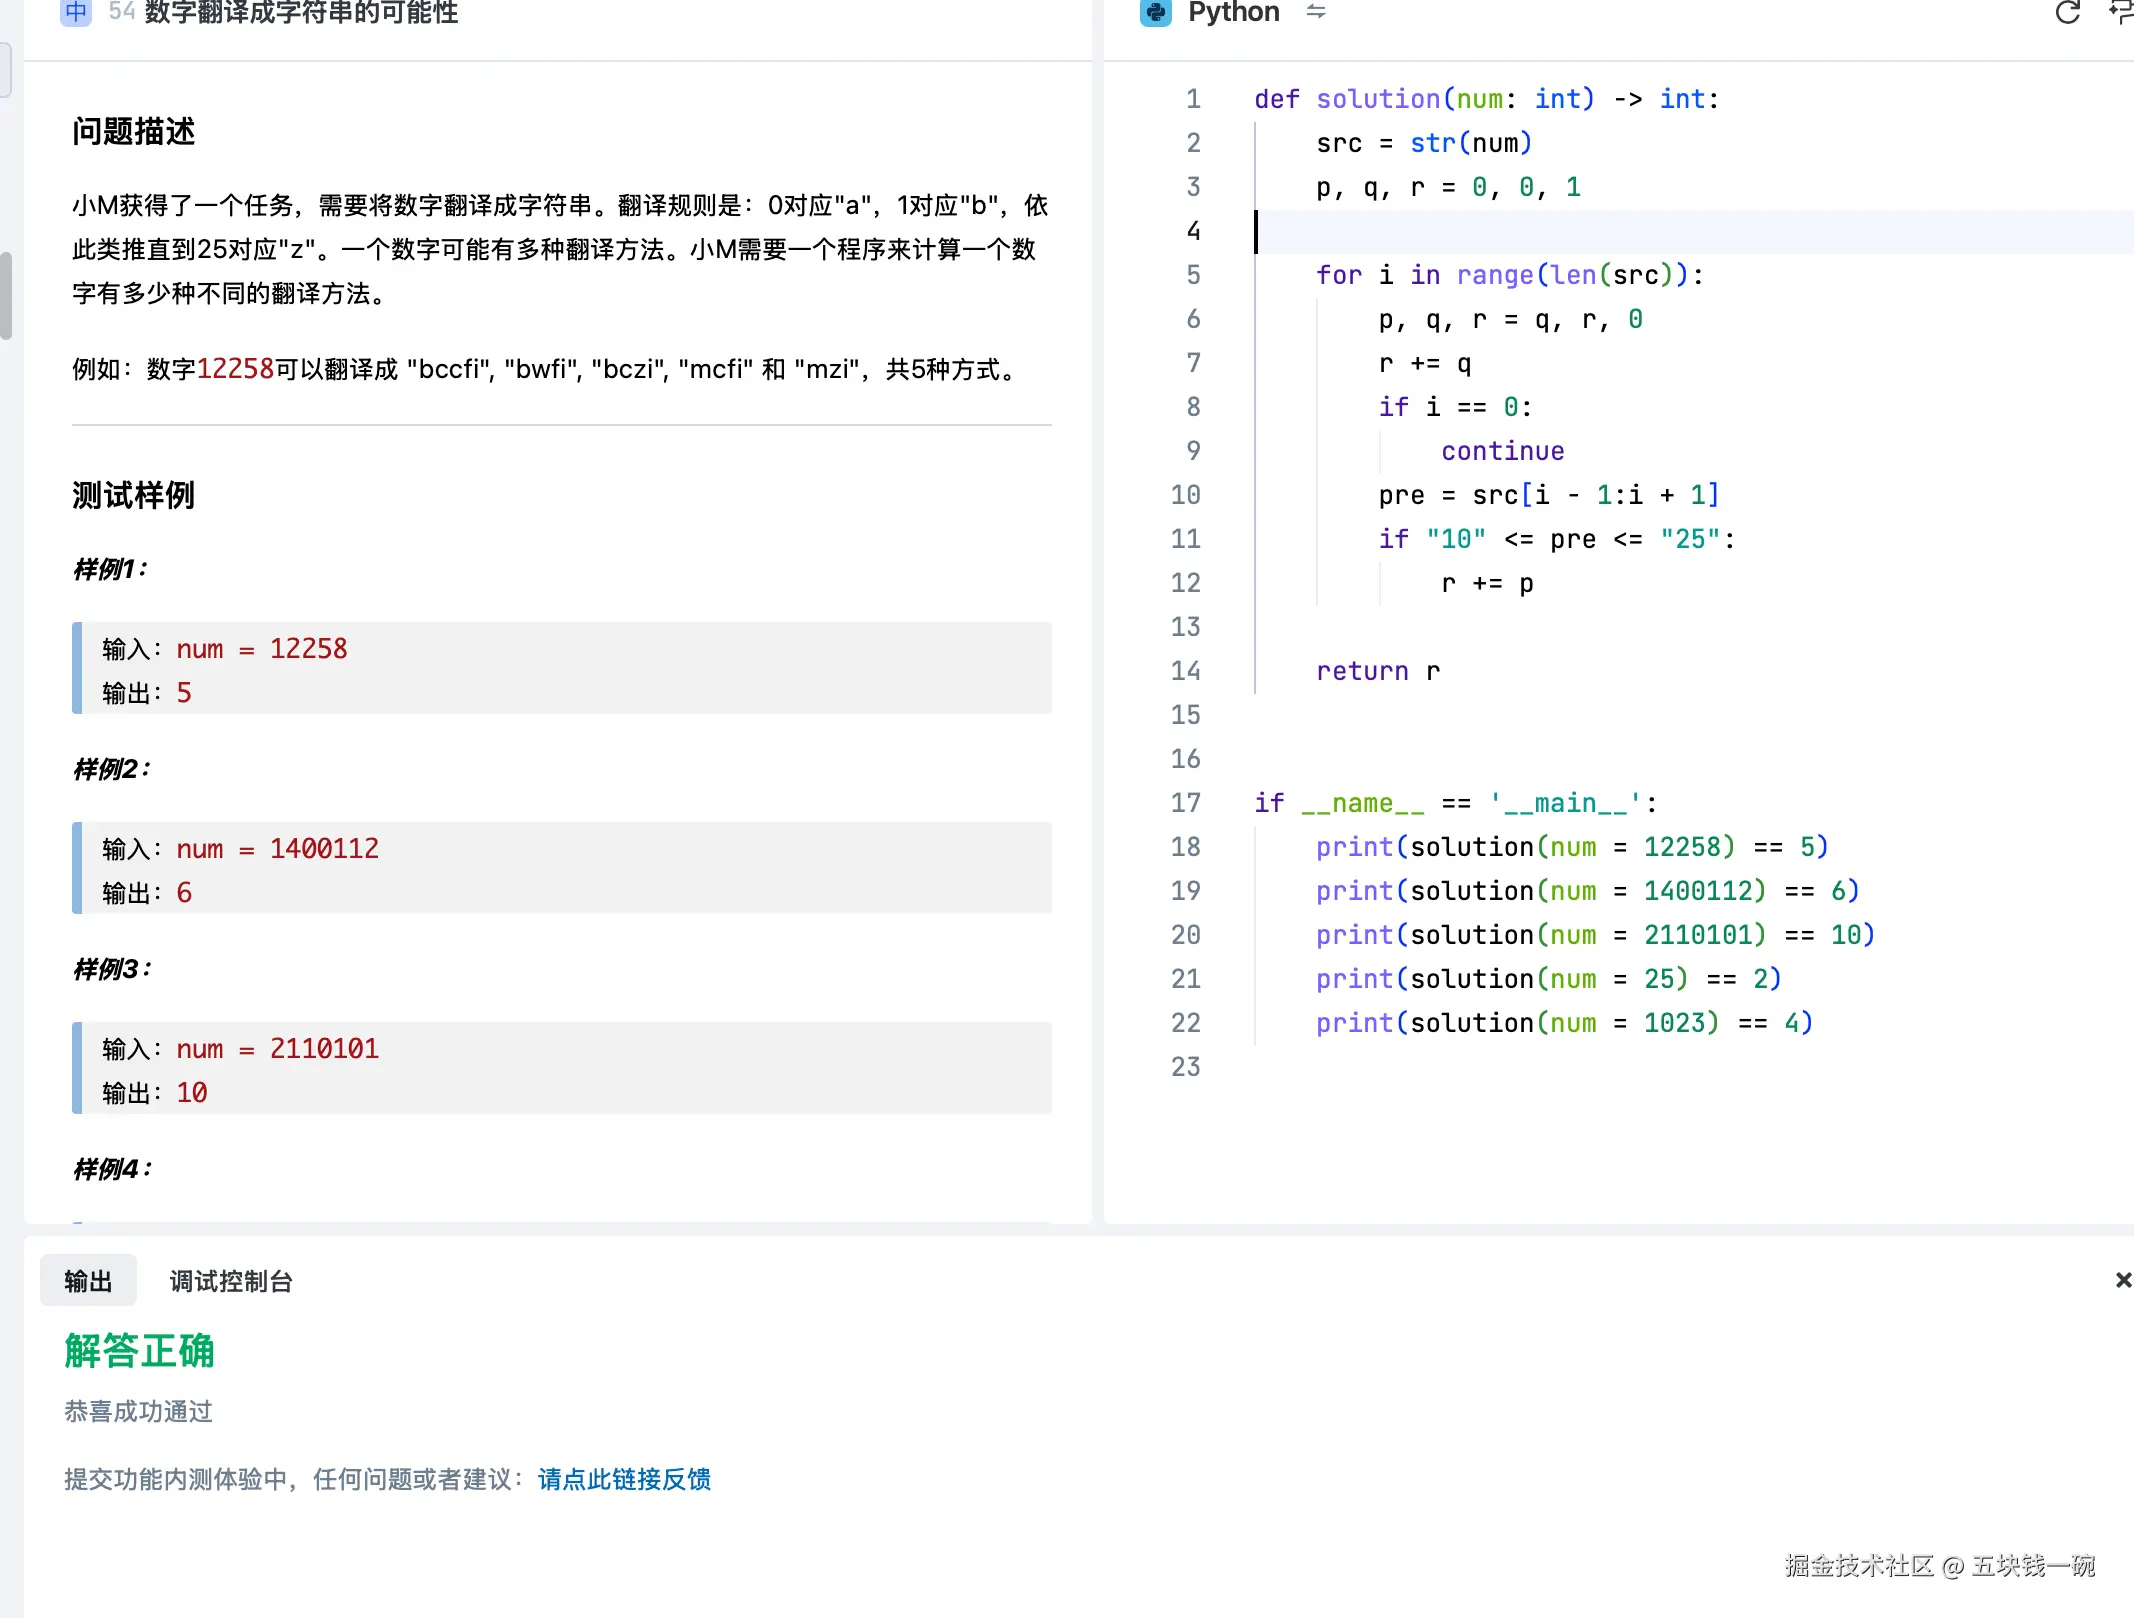Select the 输出 tab
The width and height of the screenshot is (2134, 1618).
pyautogui.click(x=87, y=1280)
